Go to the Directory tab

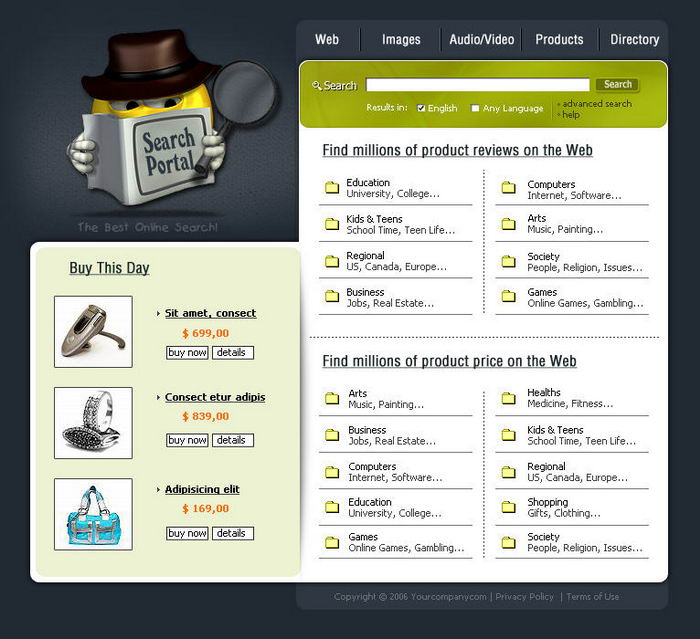point(634,40)
